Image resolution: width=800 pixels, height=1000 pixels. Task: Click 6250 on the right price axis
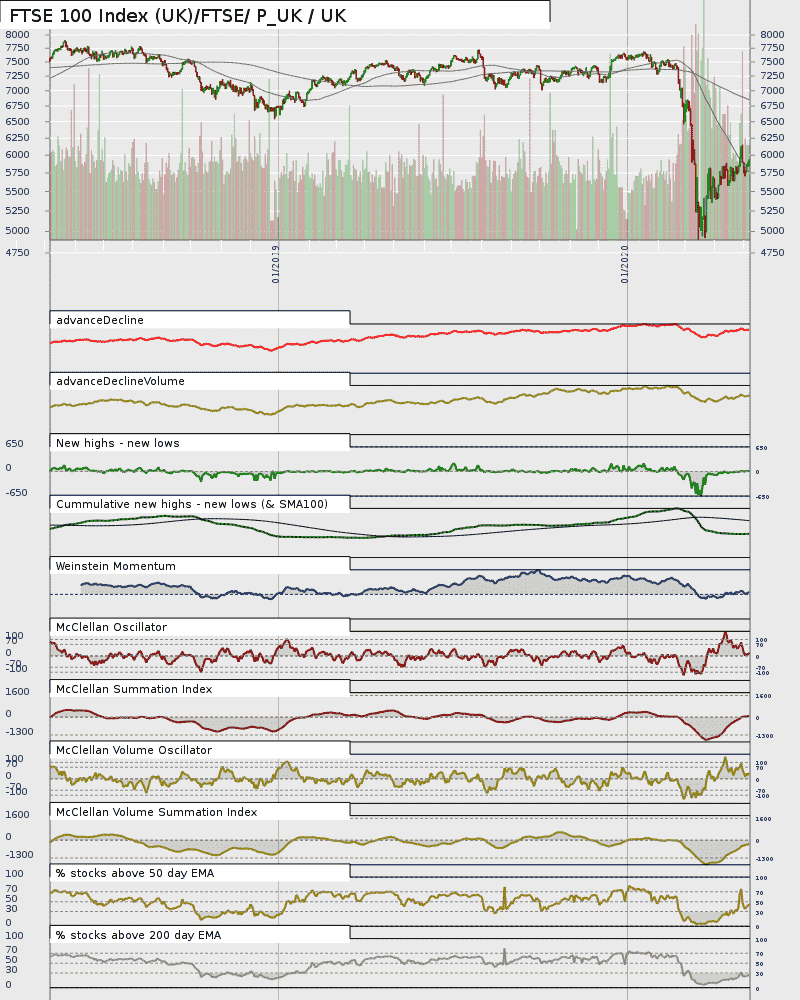tap(772, 138)
